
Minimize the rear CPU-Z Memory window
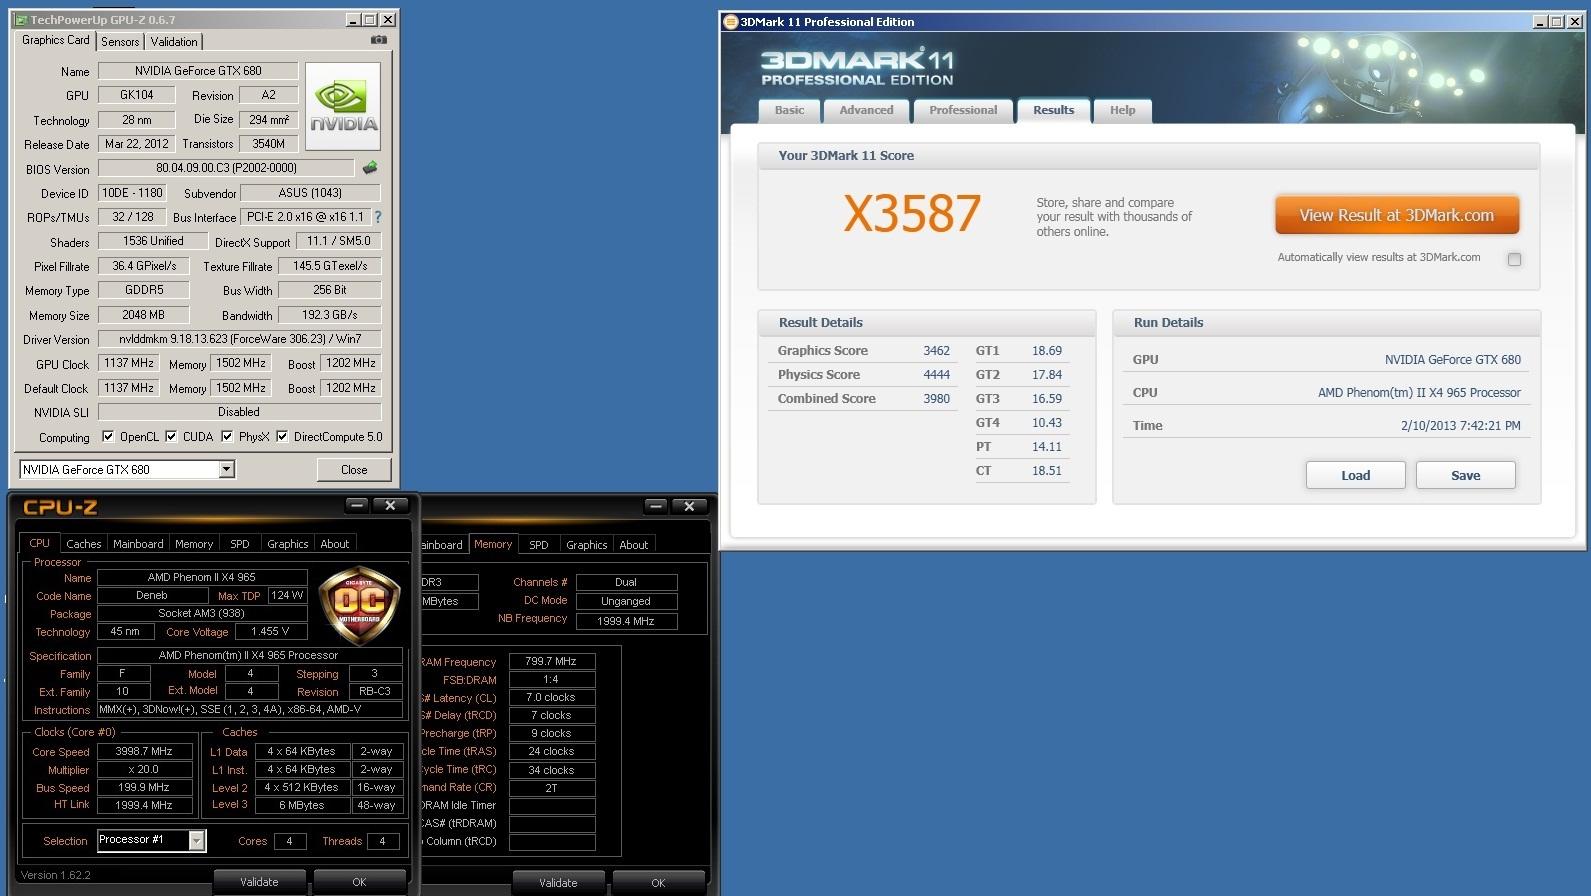coord(656,507)
